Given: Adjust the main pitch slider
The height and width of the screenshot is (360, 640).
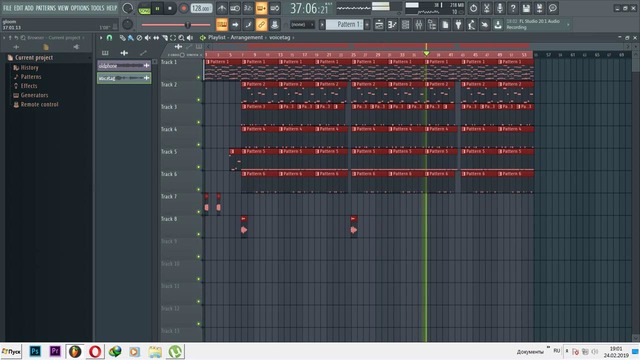Looking at the screenshot, I should pos(176,25).
